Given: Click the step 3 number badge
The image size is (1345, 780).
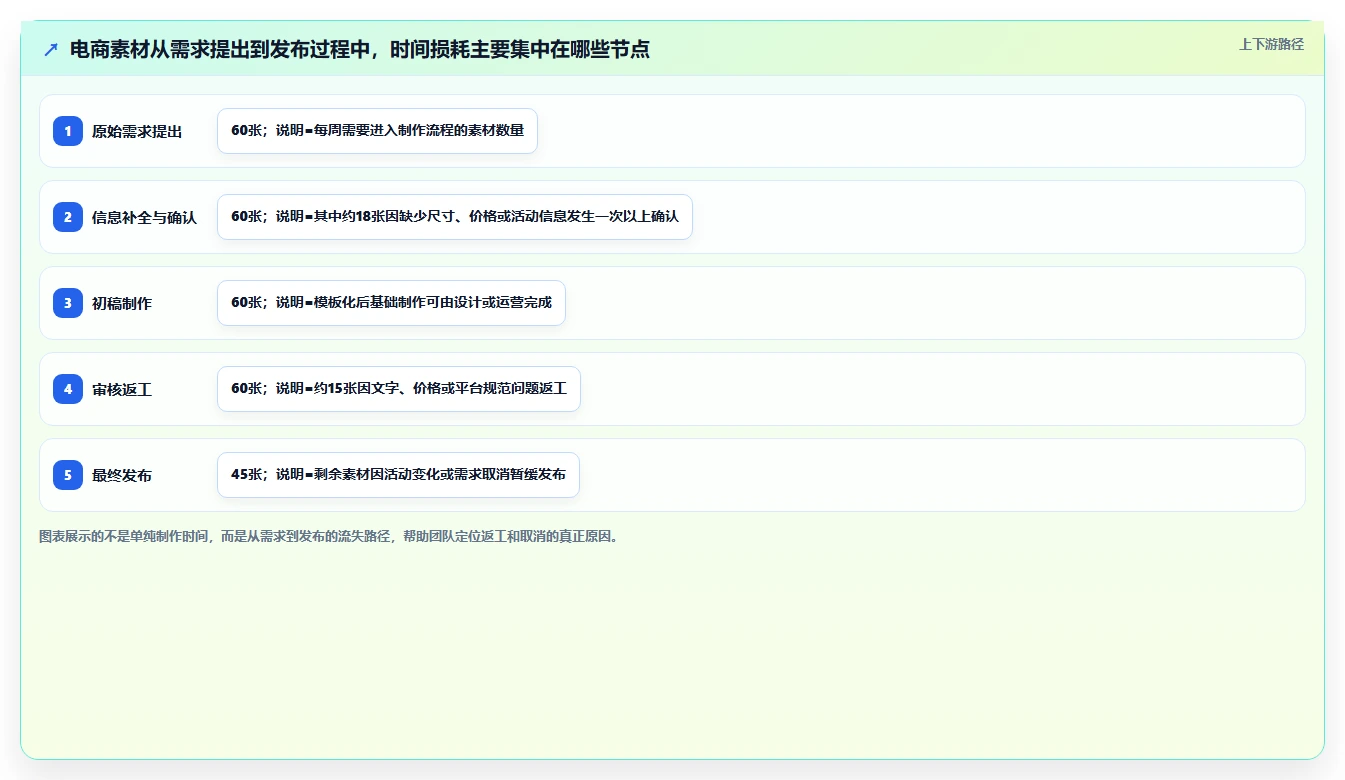Looking at the screenshot, I should coord(68,303).
